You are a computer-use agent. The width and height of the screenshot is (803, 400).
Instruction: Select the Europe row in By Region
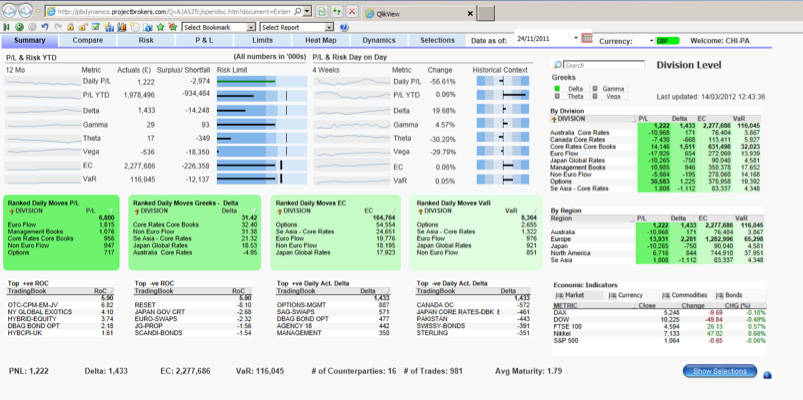(x=656, y=239)
